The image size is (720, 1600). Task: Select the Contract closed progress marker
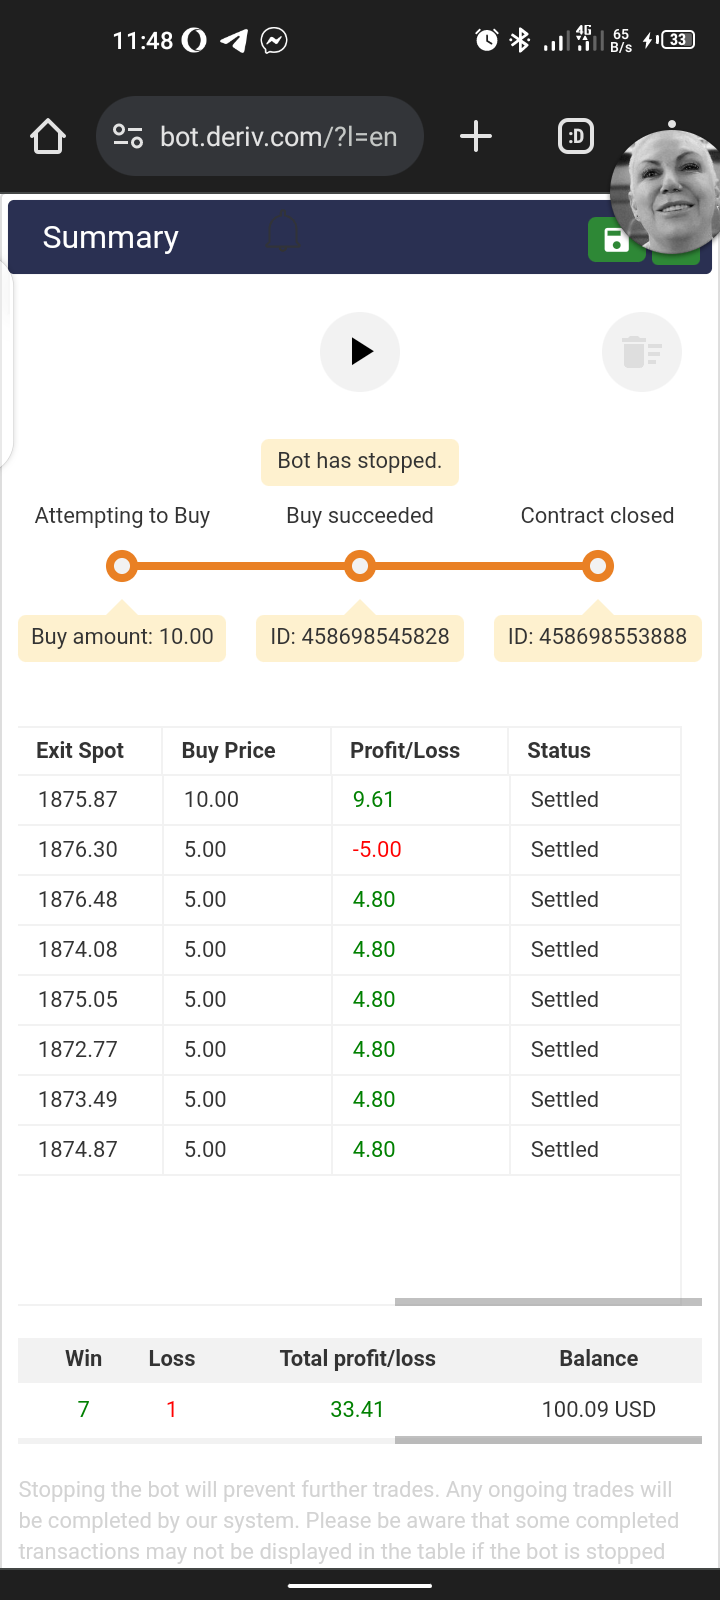(x=597, y=566)
